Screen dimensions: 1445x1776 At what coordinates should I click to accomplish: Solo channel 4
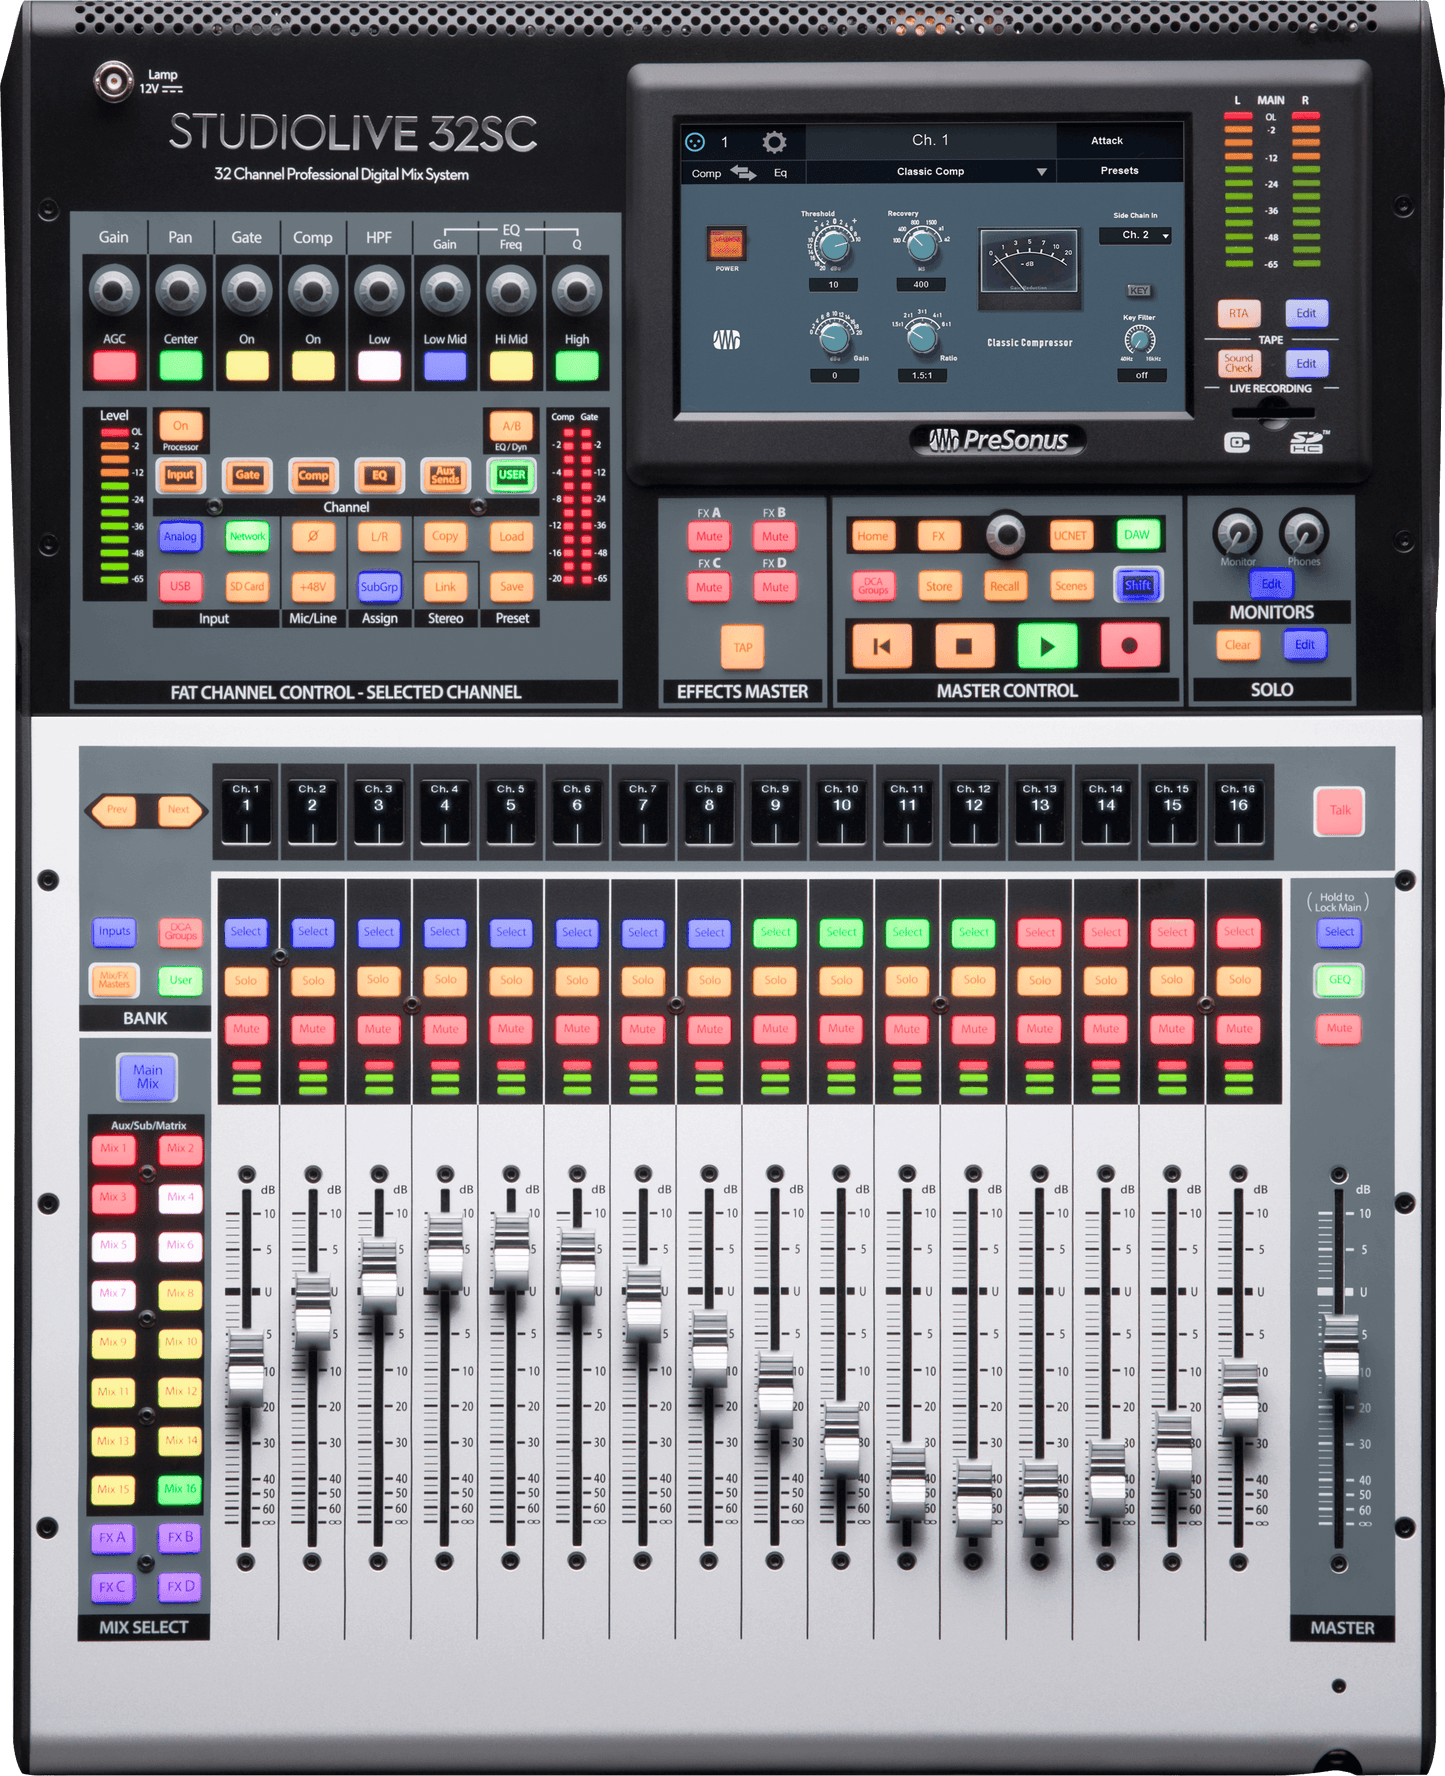point(445,980)
